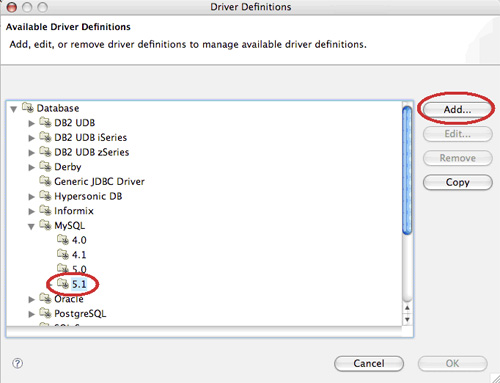Expand the DB2 UDB iSeries node
The width and height of the screenshot is (500, 383).
tap(31, 138)
